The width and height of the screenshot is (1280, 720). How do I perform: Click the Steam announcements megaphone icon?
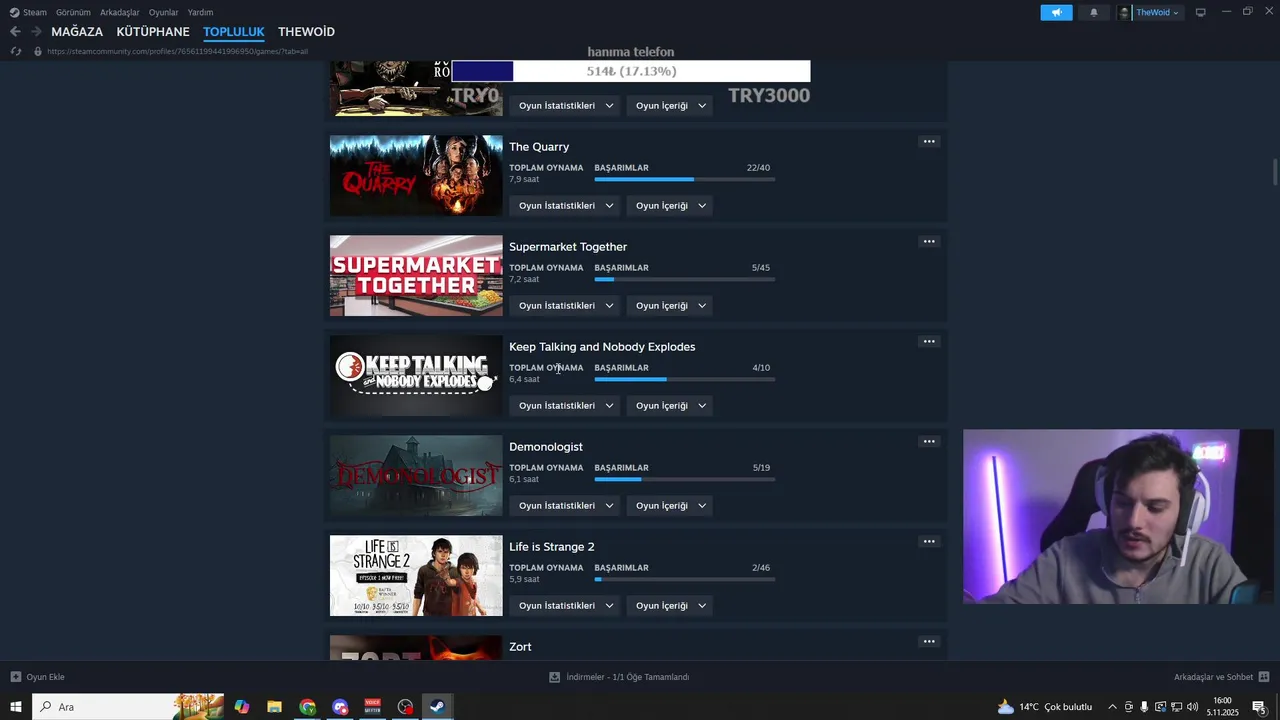coord(1056,12)
